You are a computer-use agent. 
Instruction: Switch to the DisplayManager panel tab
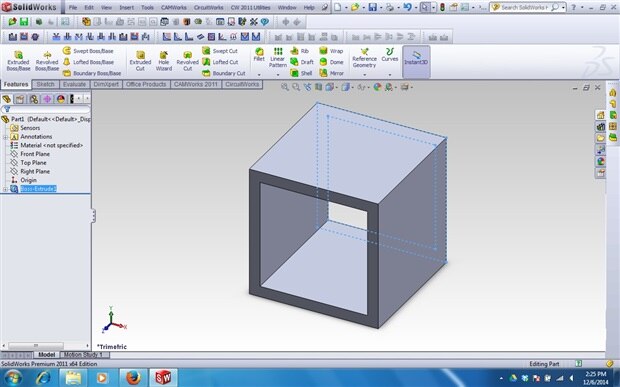[60, 99]
